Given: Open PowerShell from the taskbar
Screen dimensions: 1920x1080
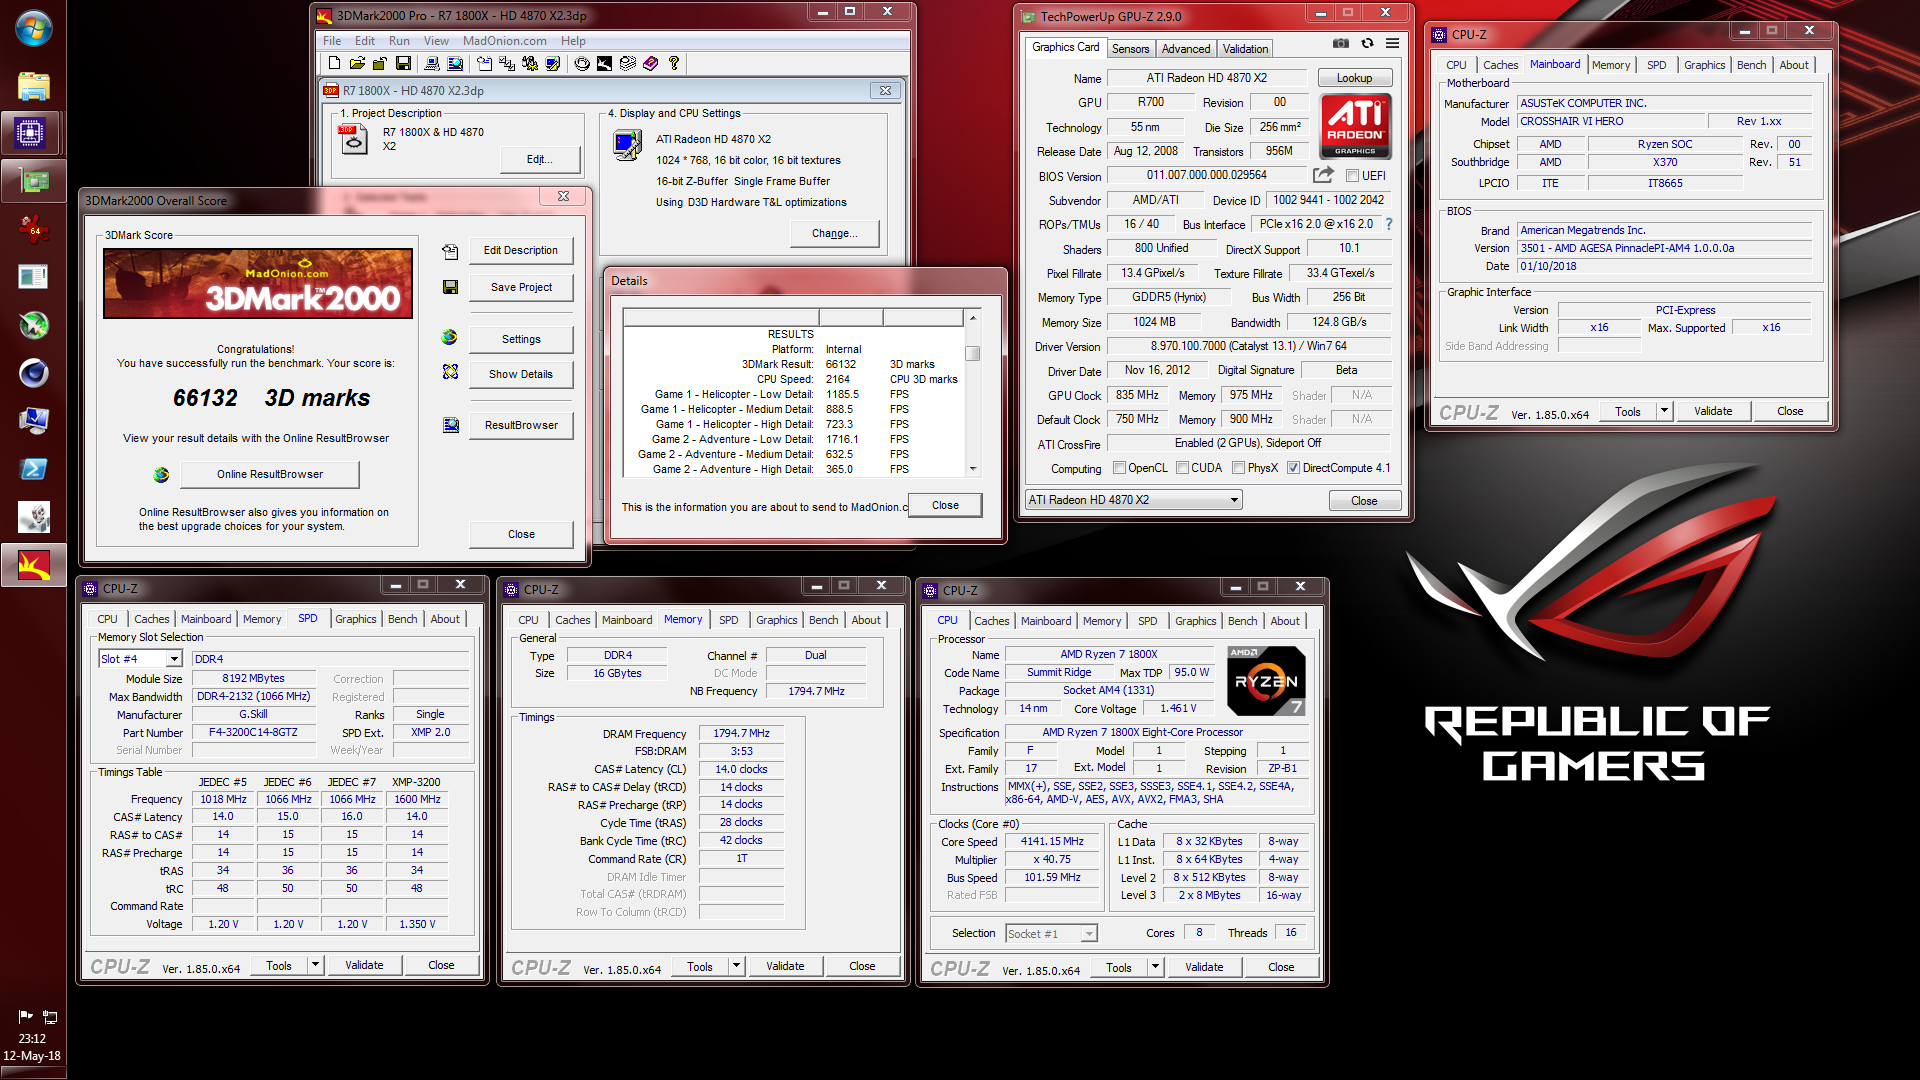Looking at the screenshot, I should 33,469.
